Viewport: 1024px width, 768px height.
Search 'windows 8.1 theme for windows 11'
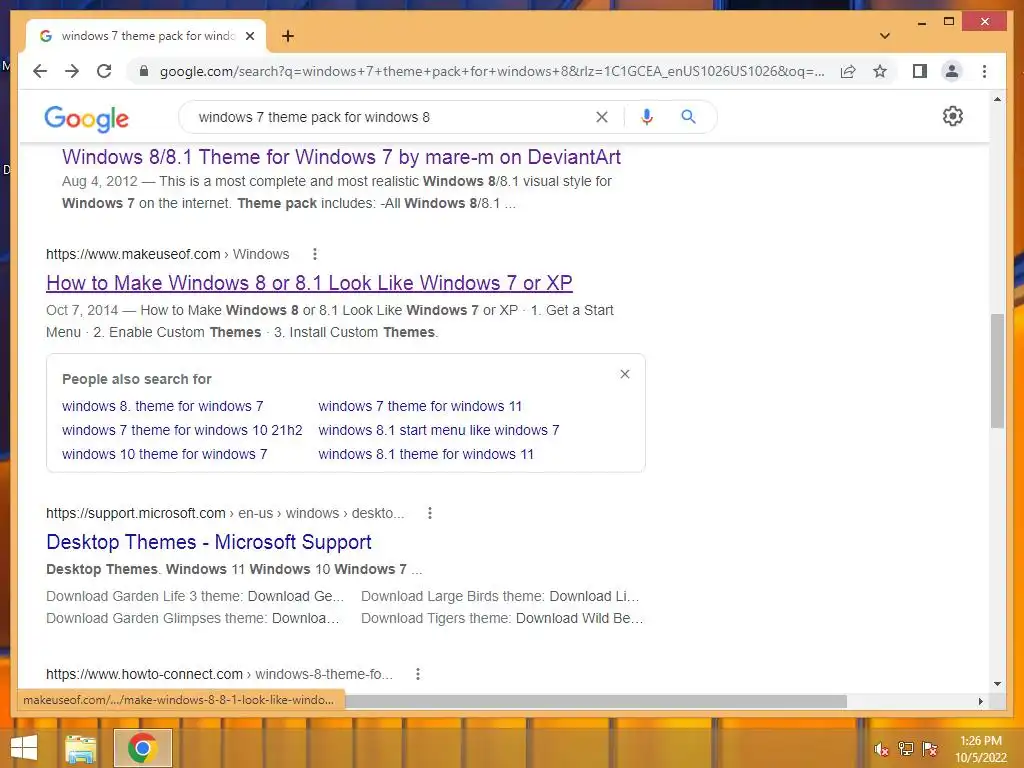(426, 454)
